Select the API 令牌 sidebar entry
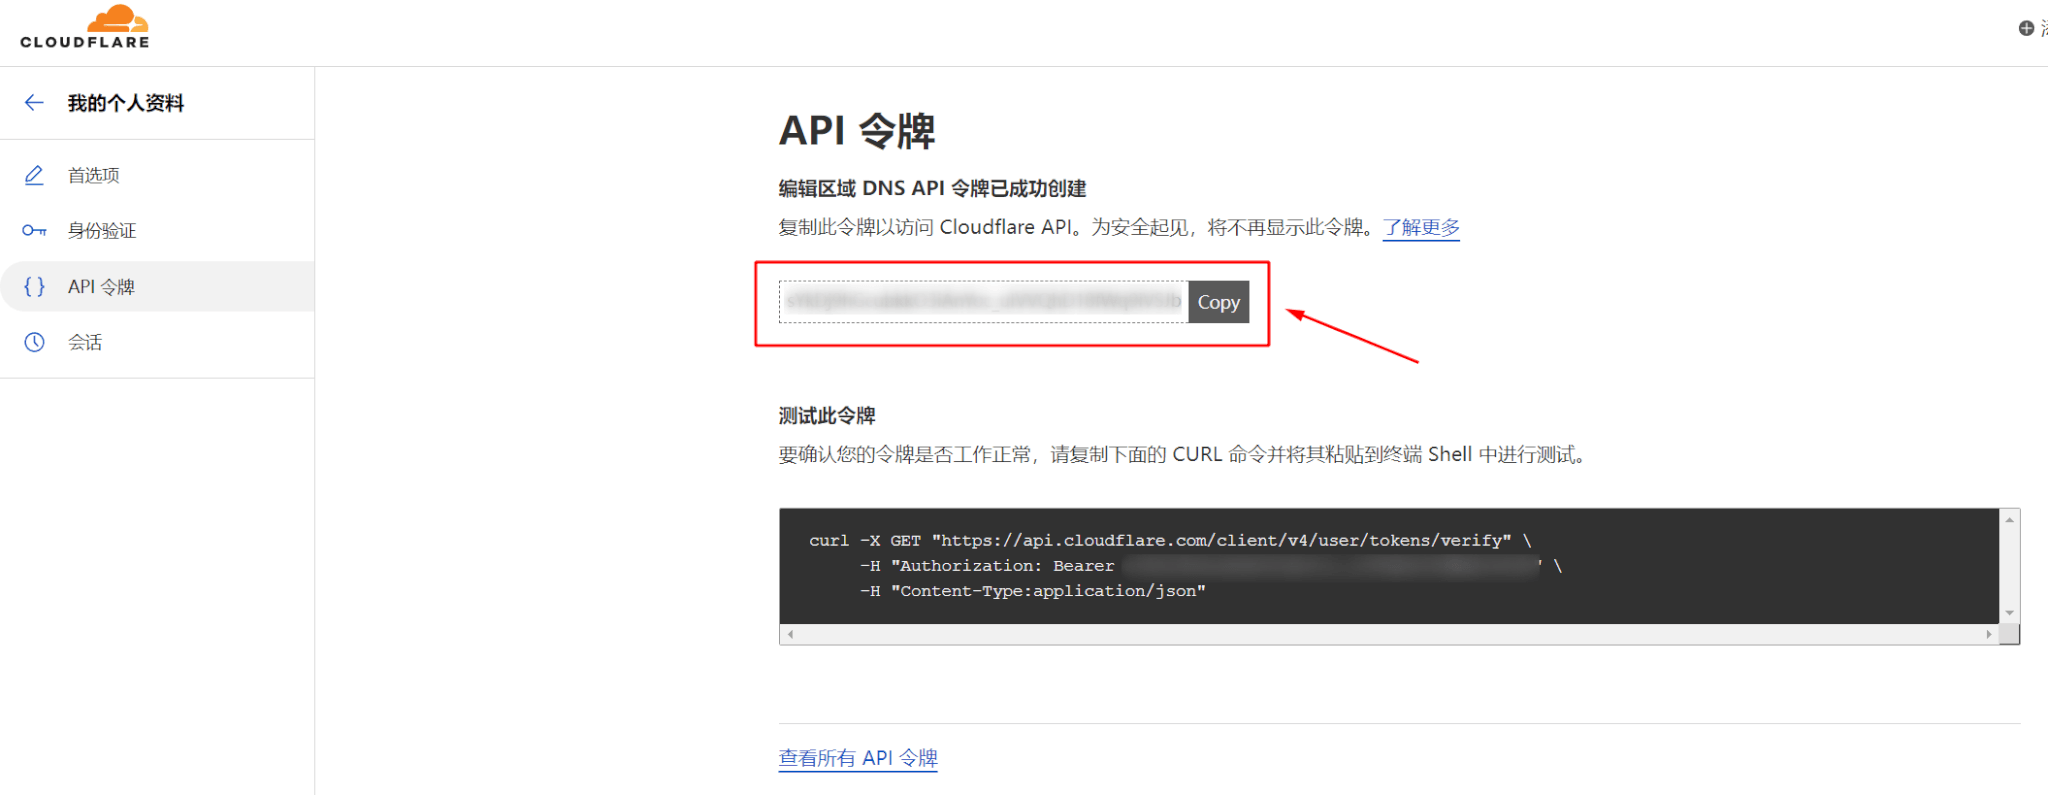This screenshot has height=795, width=2048. [101, 287]
